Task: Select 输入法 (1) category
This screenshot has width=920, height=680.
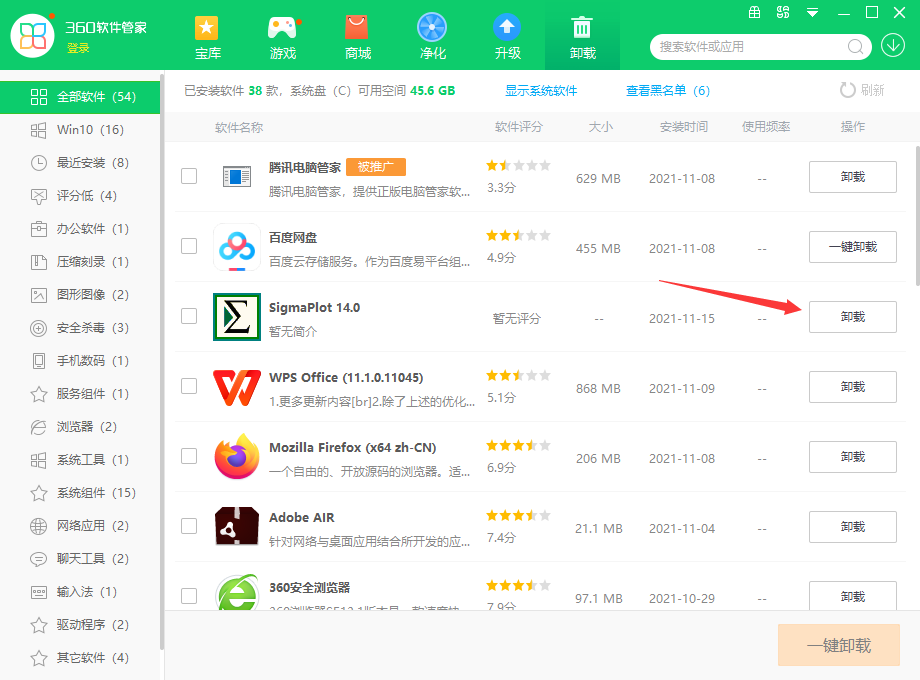Action: click(x=80, y=591)
